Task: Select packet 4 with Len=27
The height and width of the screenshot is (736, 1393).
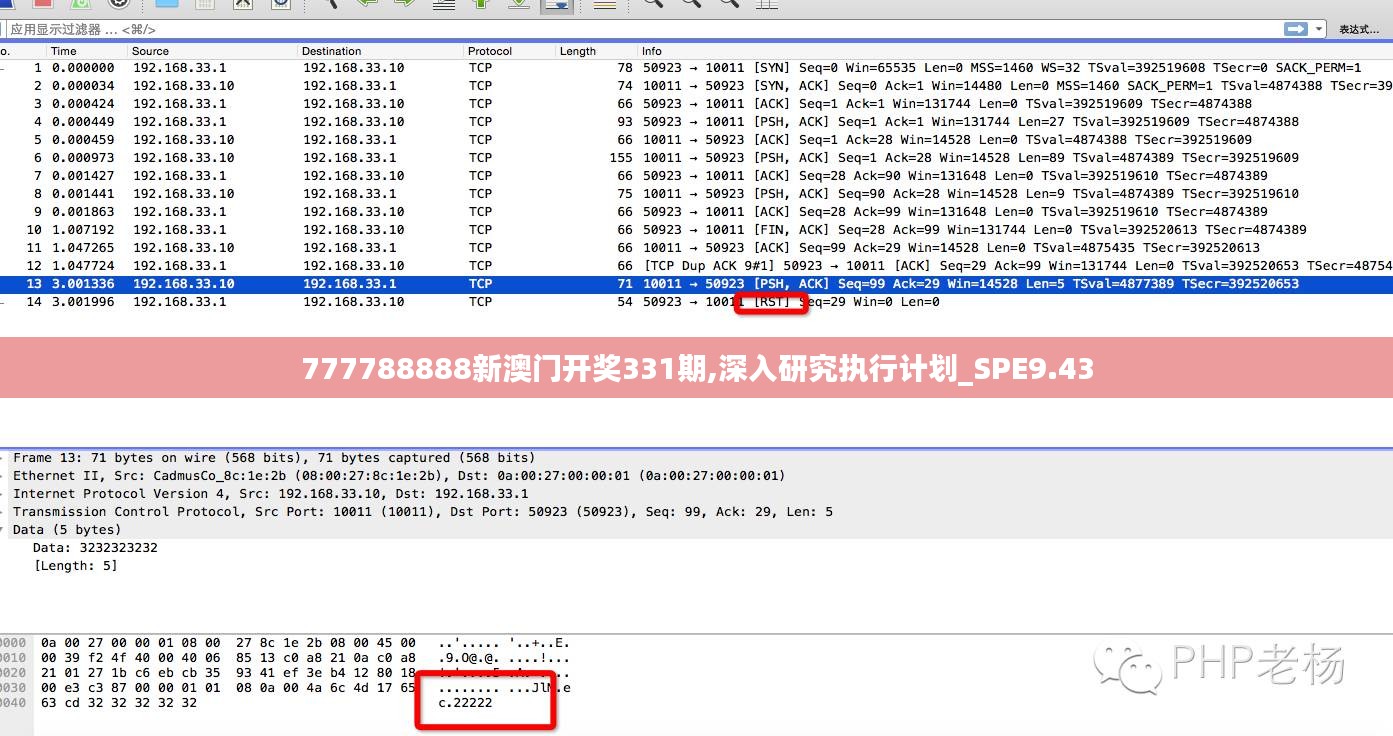Action: (x=696, y=122)
